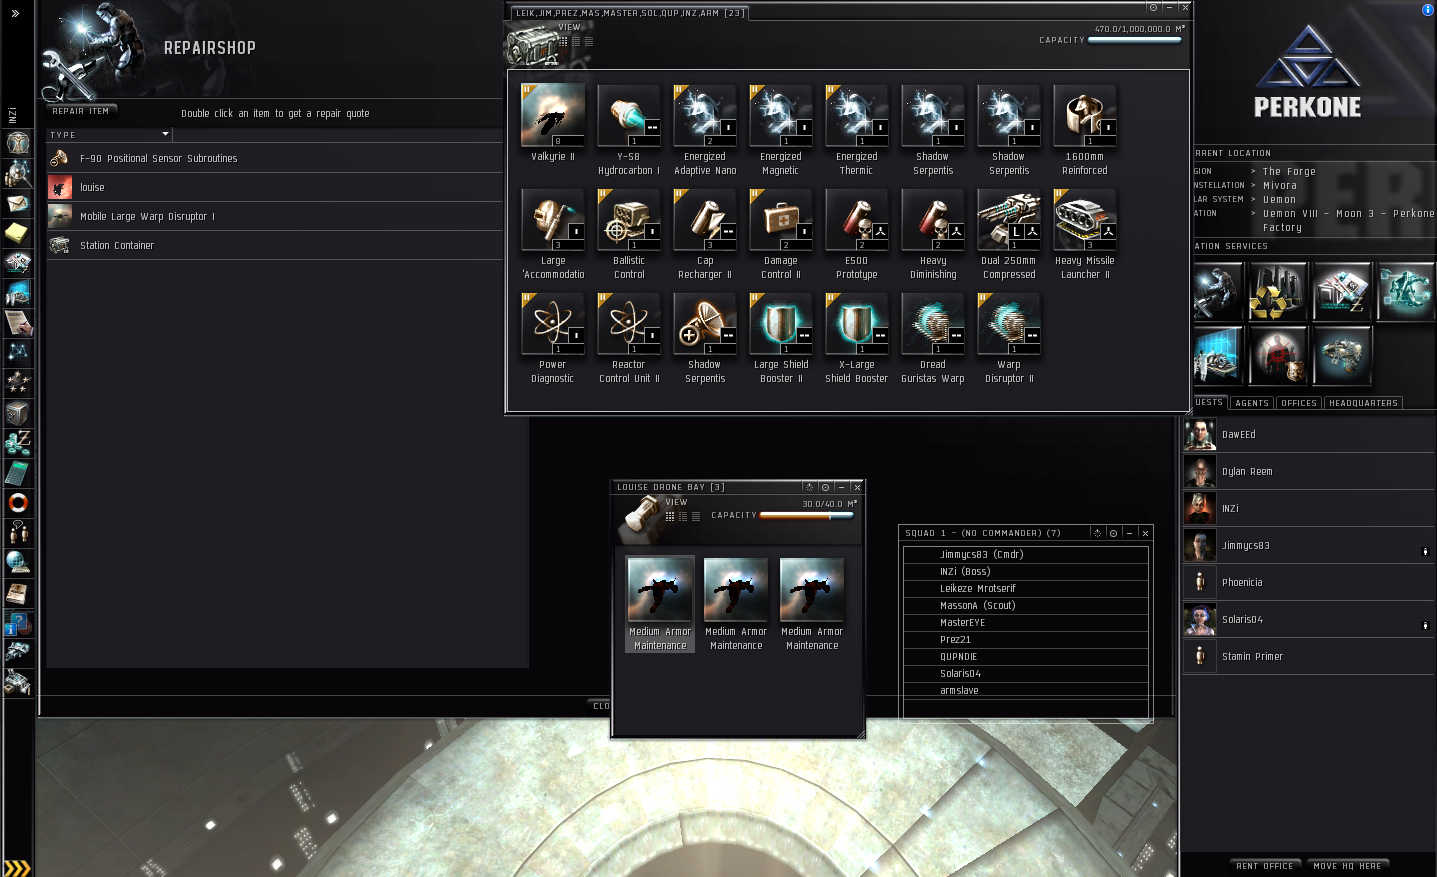Select the Large Shield Booster II item

coord(781,338)
